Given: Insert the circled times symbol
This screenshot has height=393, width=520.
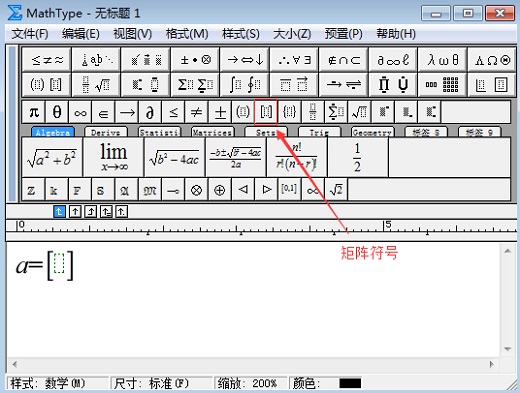Looking at the screenshot, I should tap(196, 190).
